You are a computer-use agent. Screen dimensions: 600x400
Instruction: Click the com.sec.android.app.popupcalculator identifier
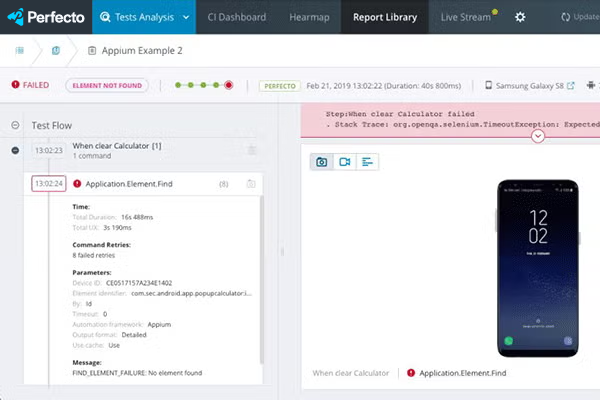[191, 293]
